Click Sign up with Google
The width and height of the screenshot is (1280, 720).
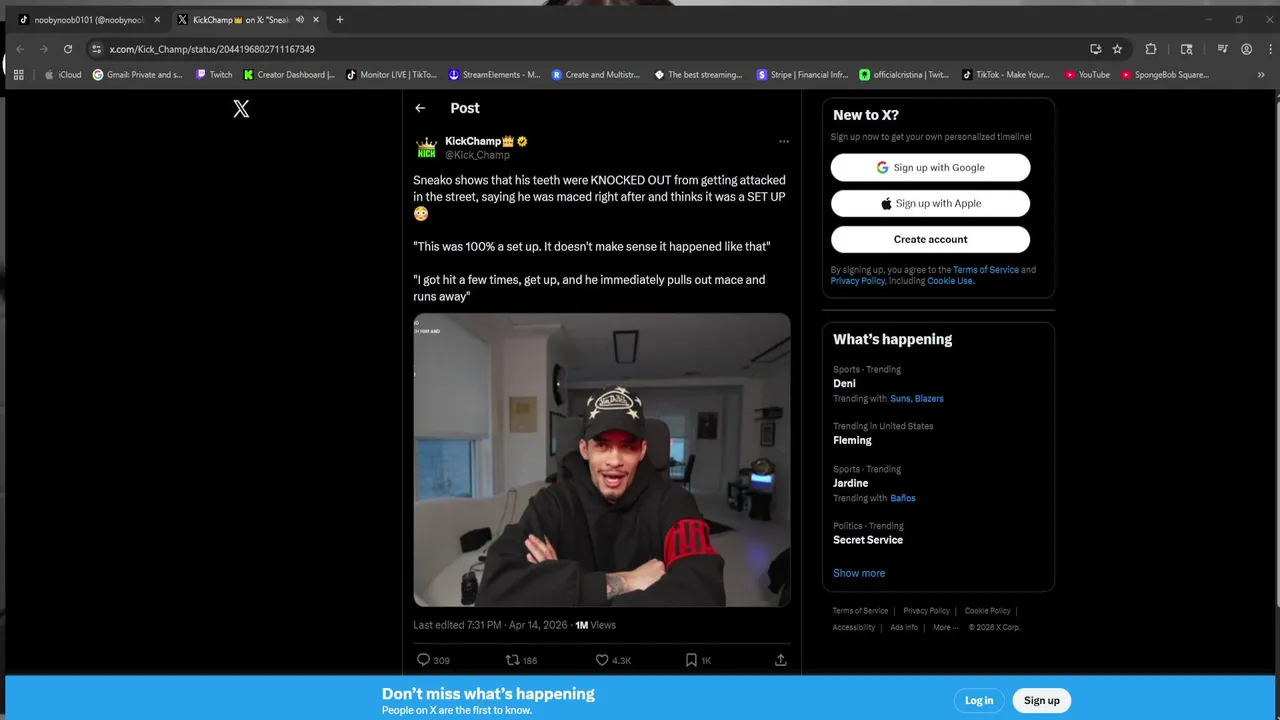point(930,168)
